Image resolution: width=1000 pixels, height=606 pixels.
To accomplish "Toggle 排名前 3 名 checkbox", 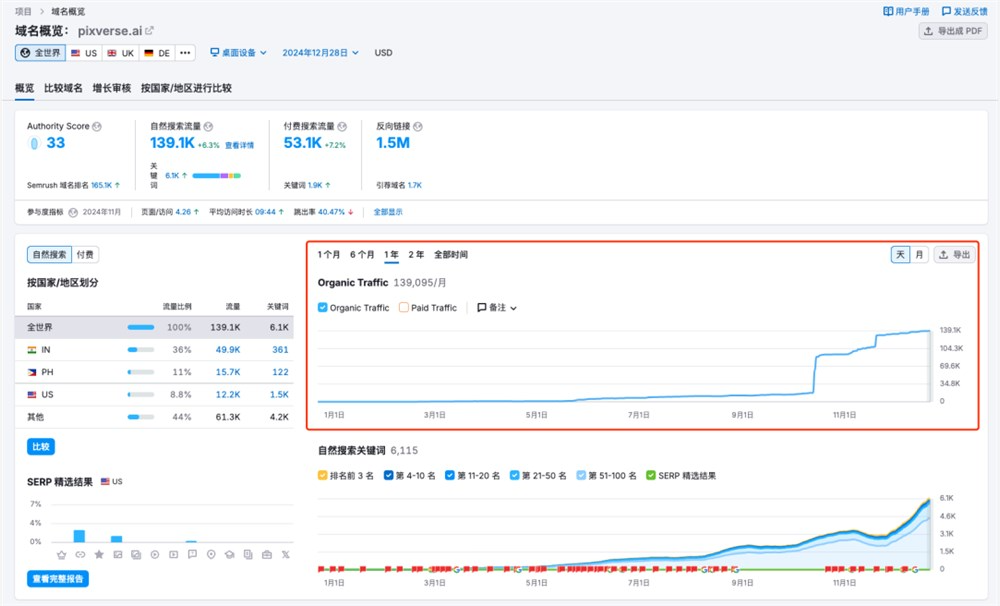I will pyautogui.click(x=323, y=475).
